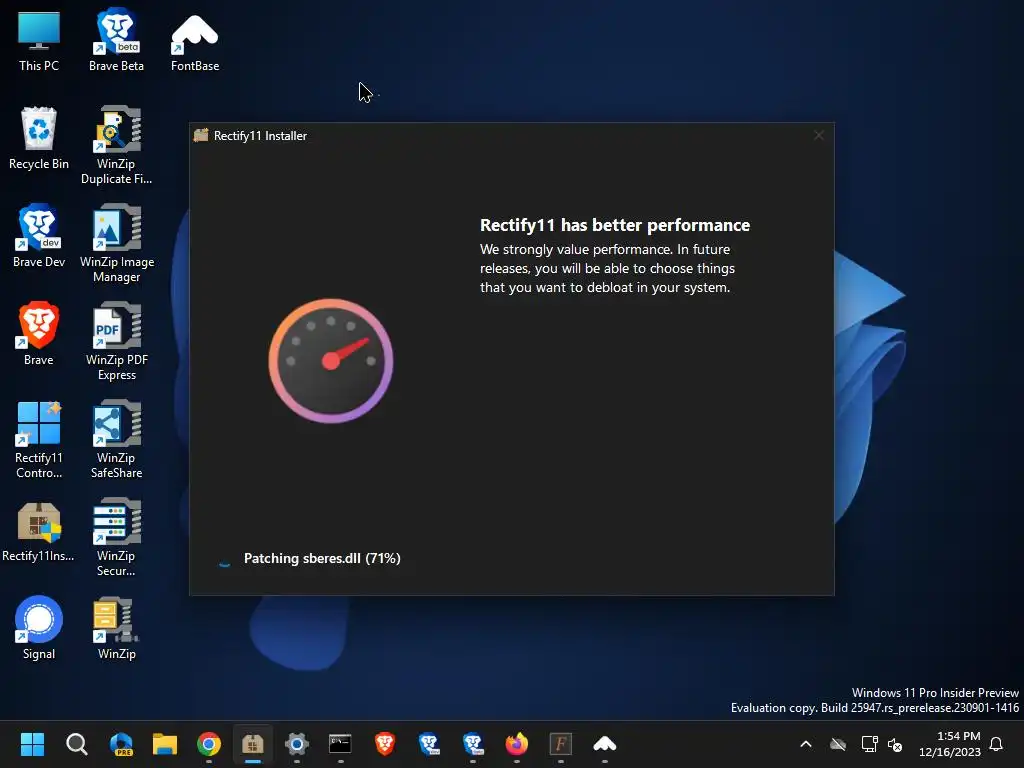
Task: Click the speedometer graphic in the installer
Action: 330,360
